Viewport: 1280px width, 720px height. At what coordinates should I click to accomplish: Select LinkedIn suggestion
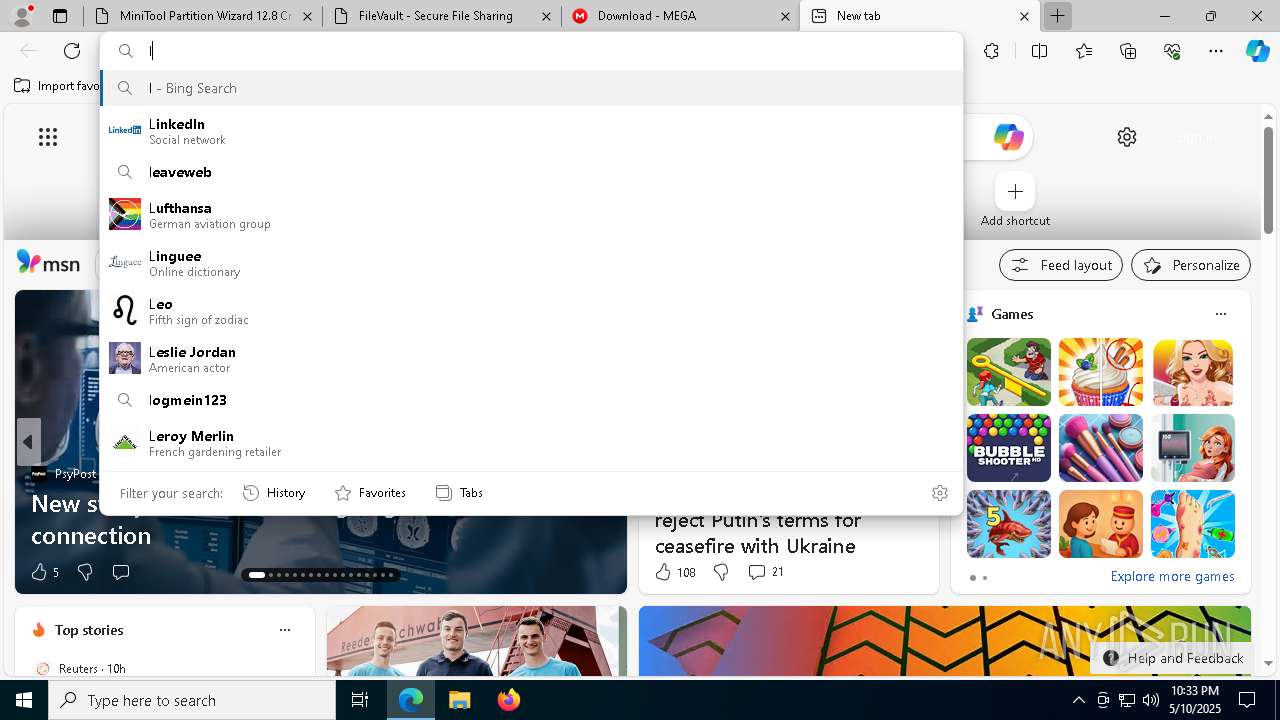[x=532, y=131]
